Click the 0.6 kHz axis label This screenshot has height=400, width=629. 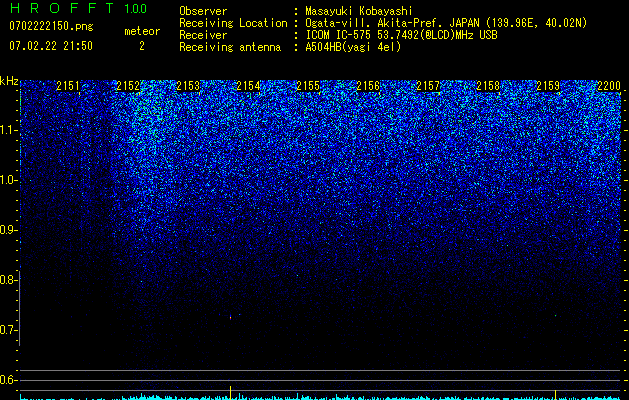[9, 380]
